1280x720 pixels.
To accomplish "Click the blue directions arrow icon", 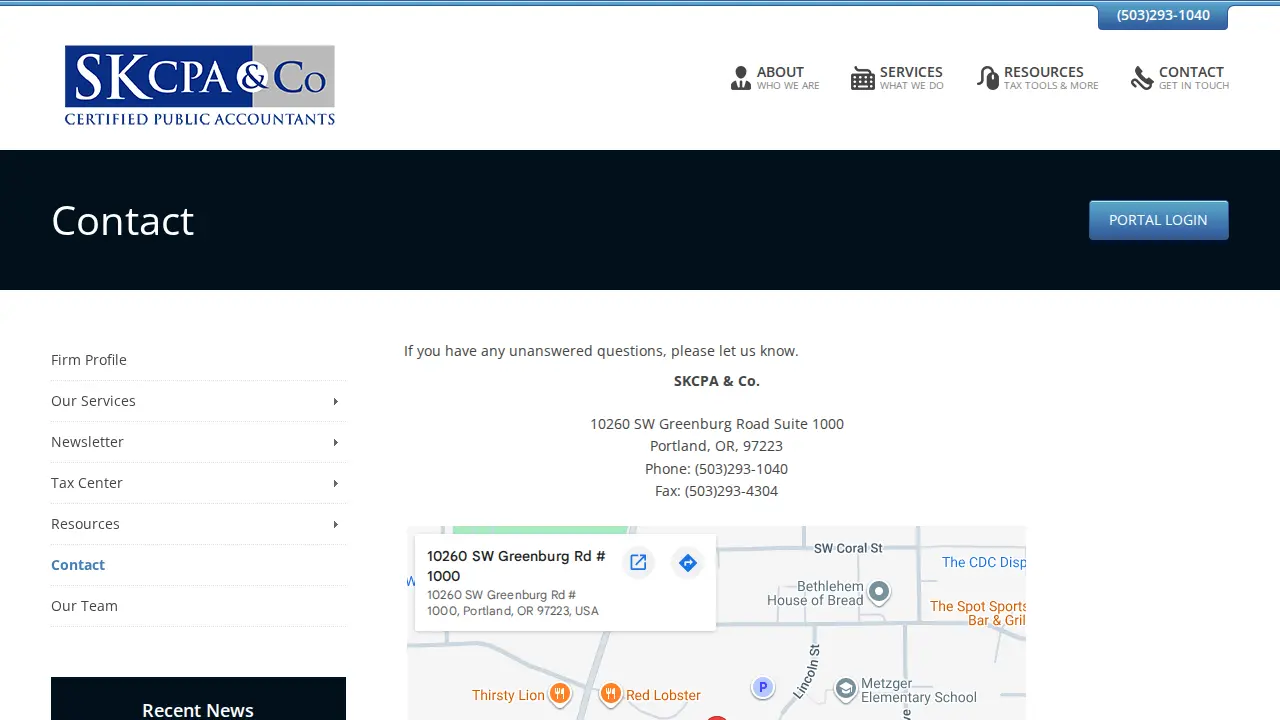I will (x=688, y=563).
